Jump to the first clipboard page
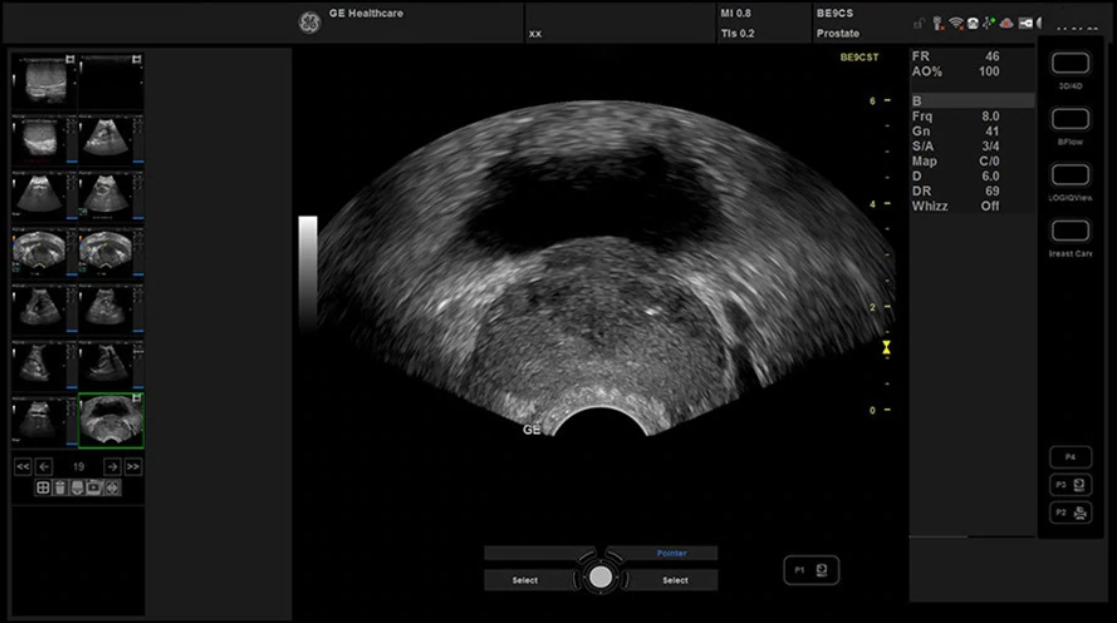Viewport: 1117px width, 623px height. pyautogui.click(x=22, y=466)
